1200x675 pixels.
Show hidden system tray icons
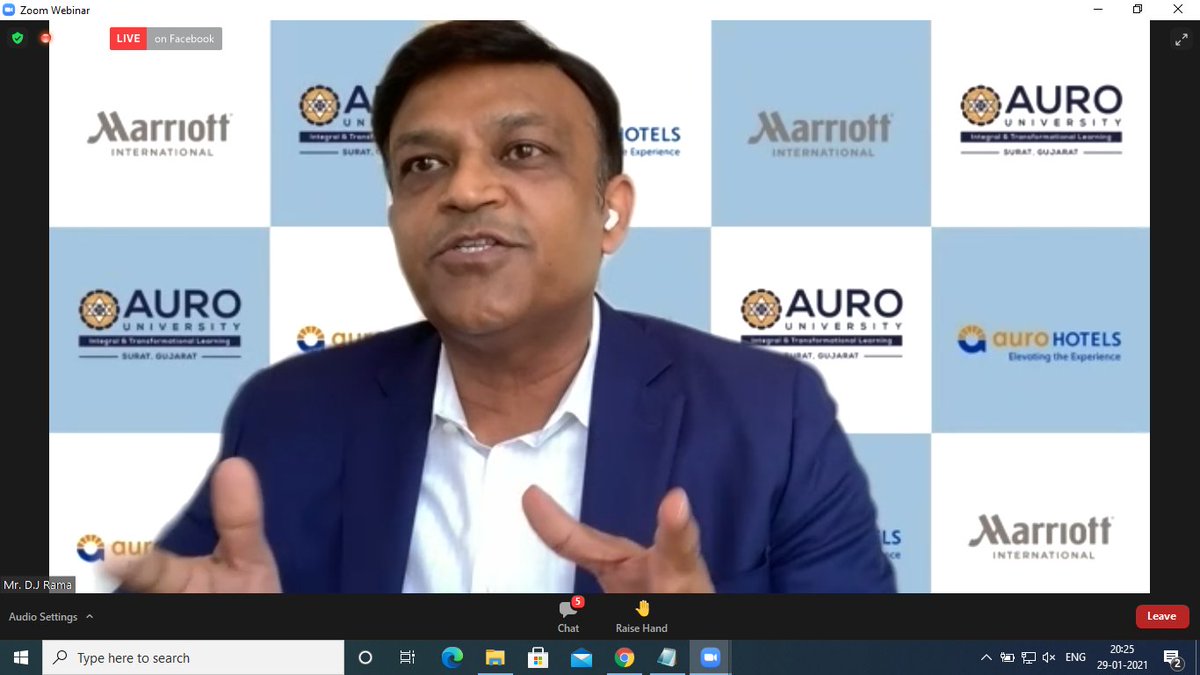986,657
